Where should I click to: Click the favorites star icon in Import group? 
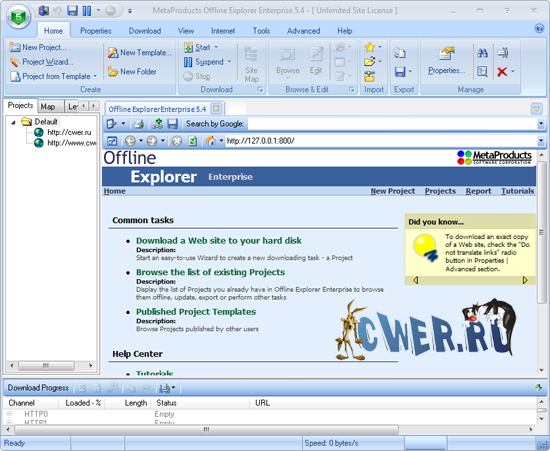coord(369,47)
